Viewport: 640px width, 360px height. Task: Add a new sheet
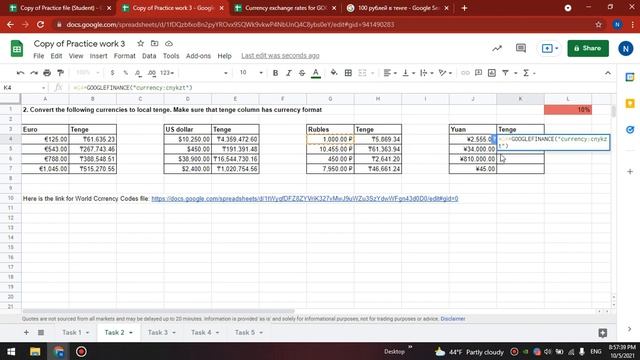coord(26,333)
